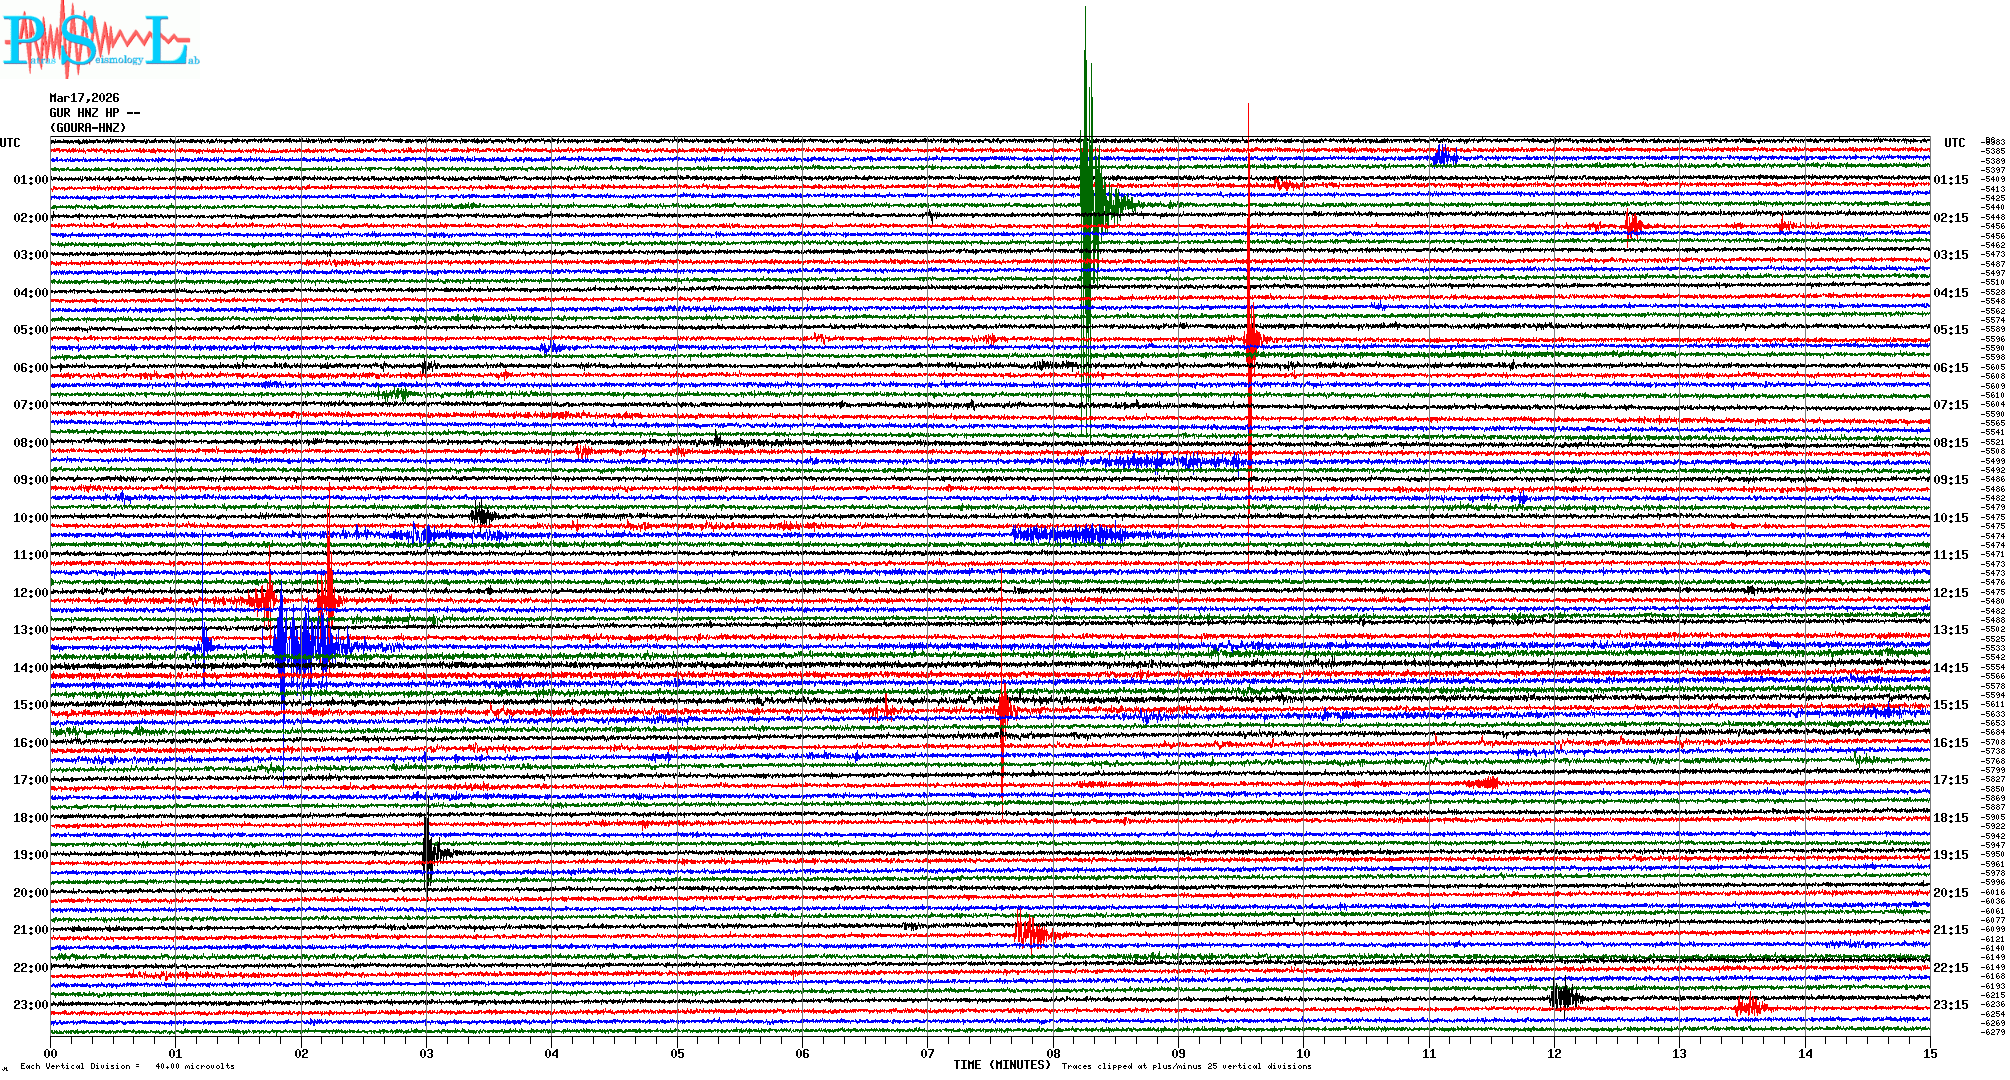Click the red event on the 21:00 trace

click(1031, 934)
